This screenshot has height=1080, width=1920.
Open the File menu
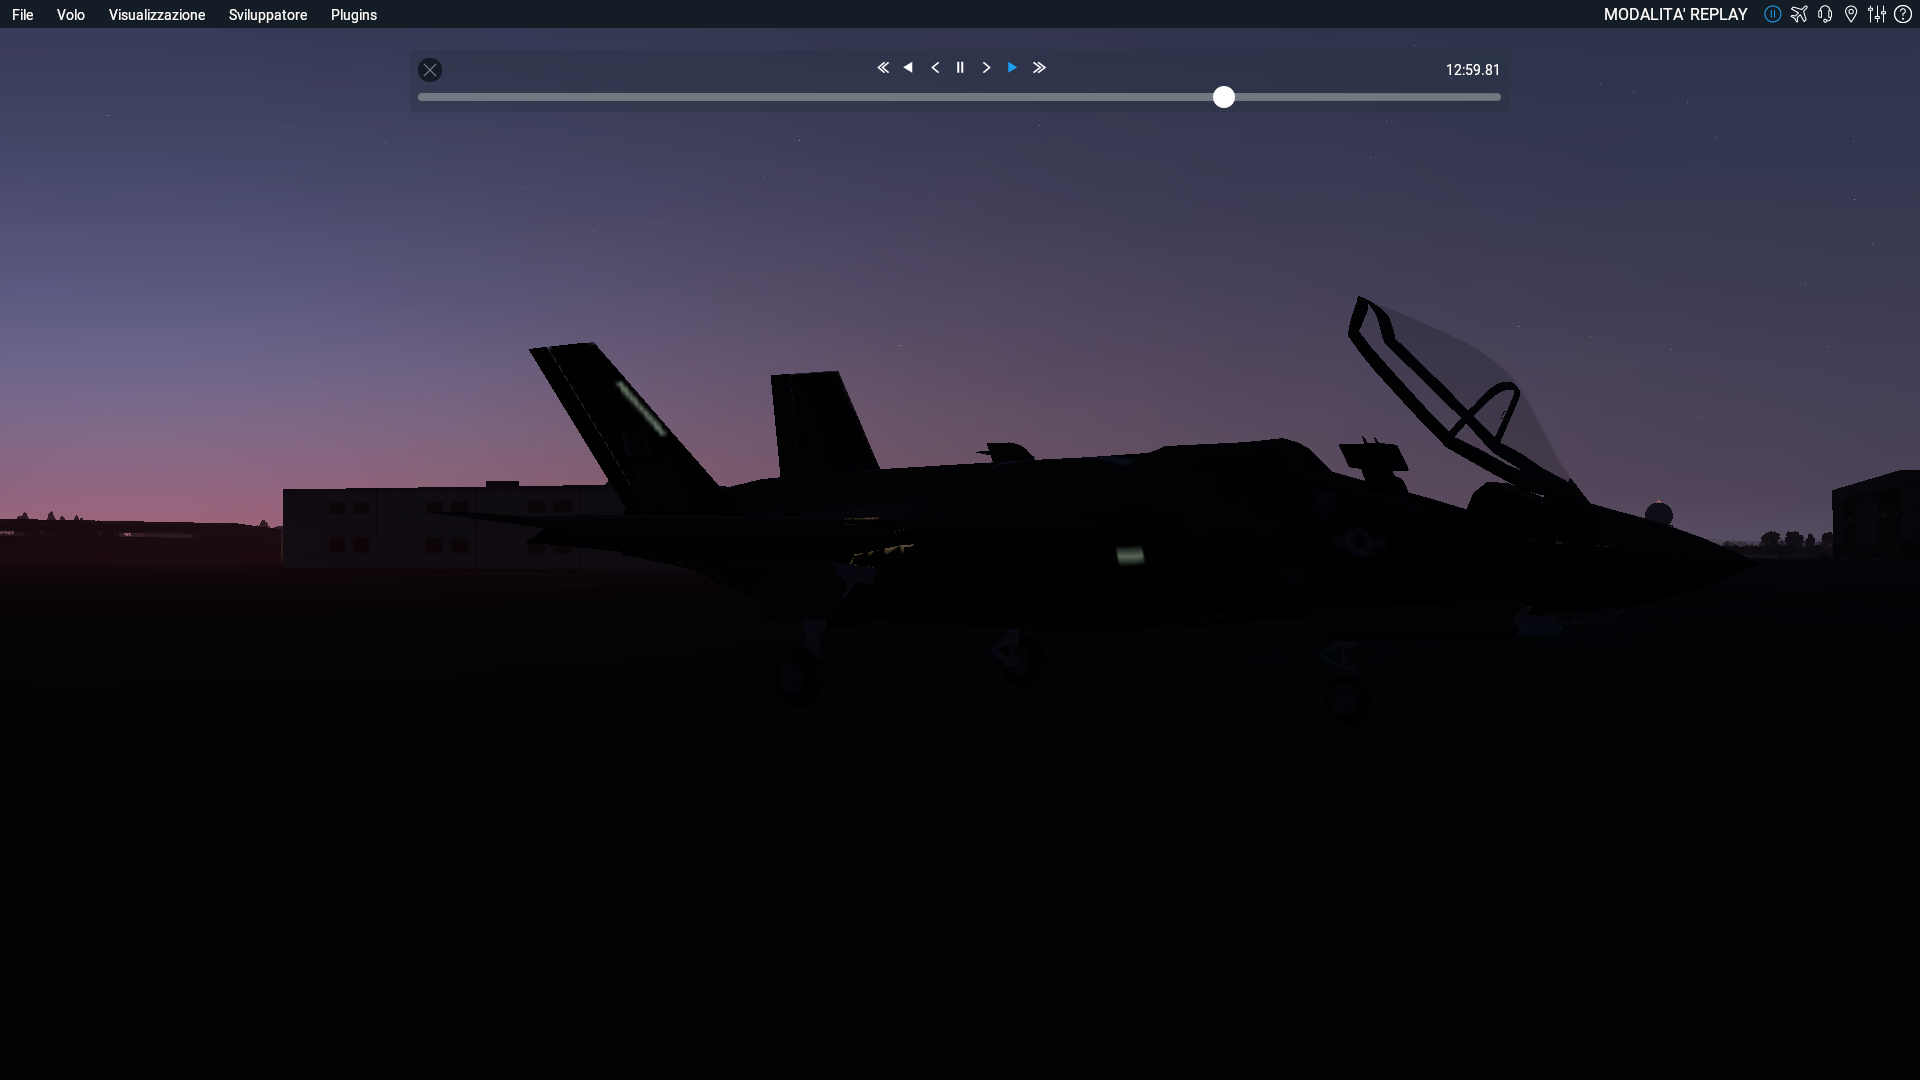point(22,15)
